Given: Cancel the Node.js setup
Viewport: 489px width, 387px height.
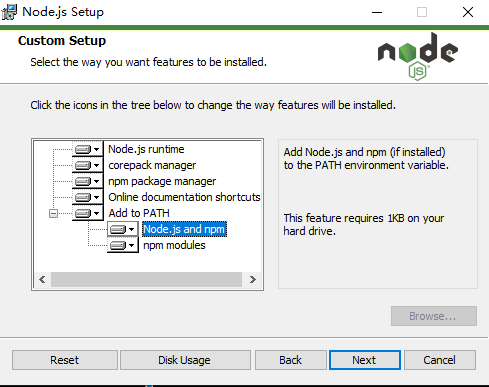Looking at the screenshot, I should click(x=440, y=360).
